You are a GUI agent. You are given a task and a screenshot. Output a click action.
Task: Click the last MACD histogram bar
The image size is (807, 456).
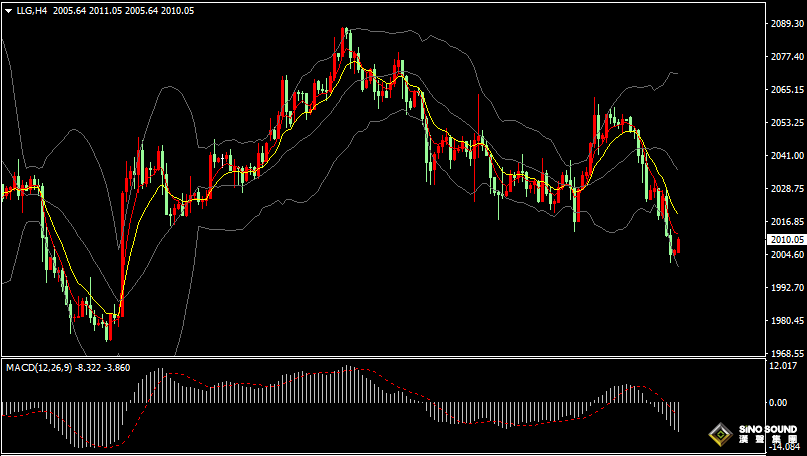point(678,417)
